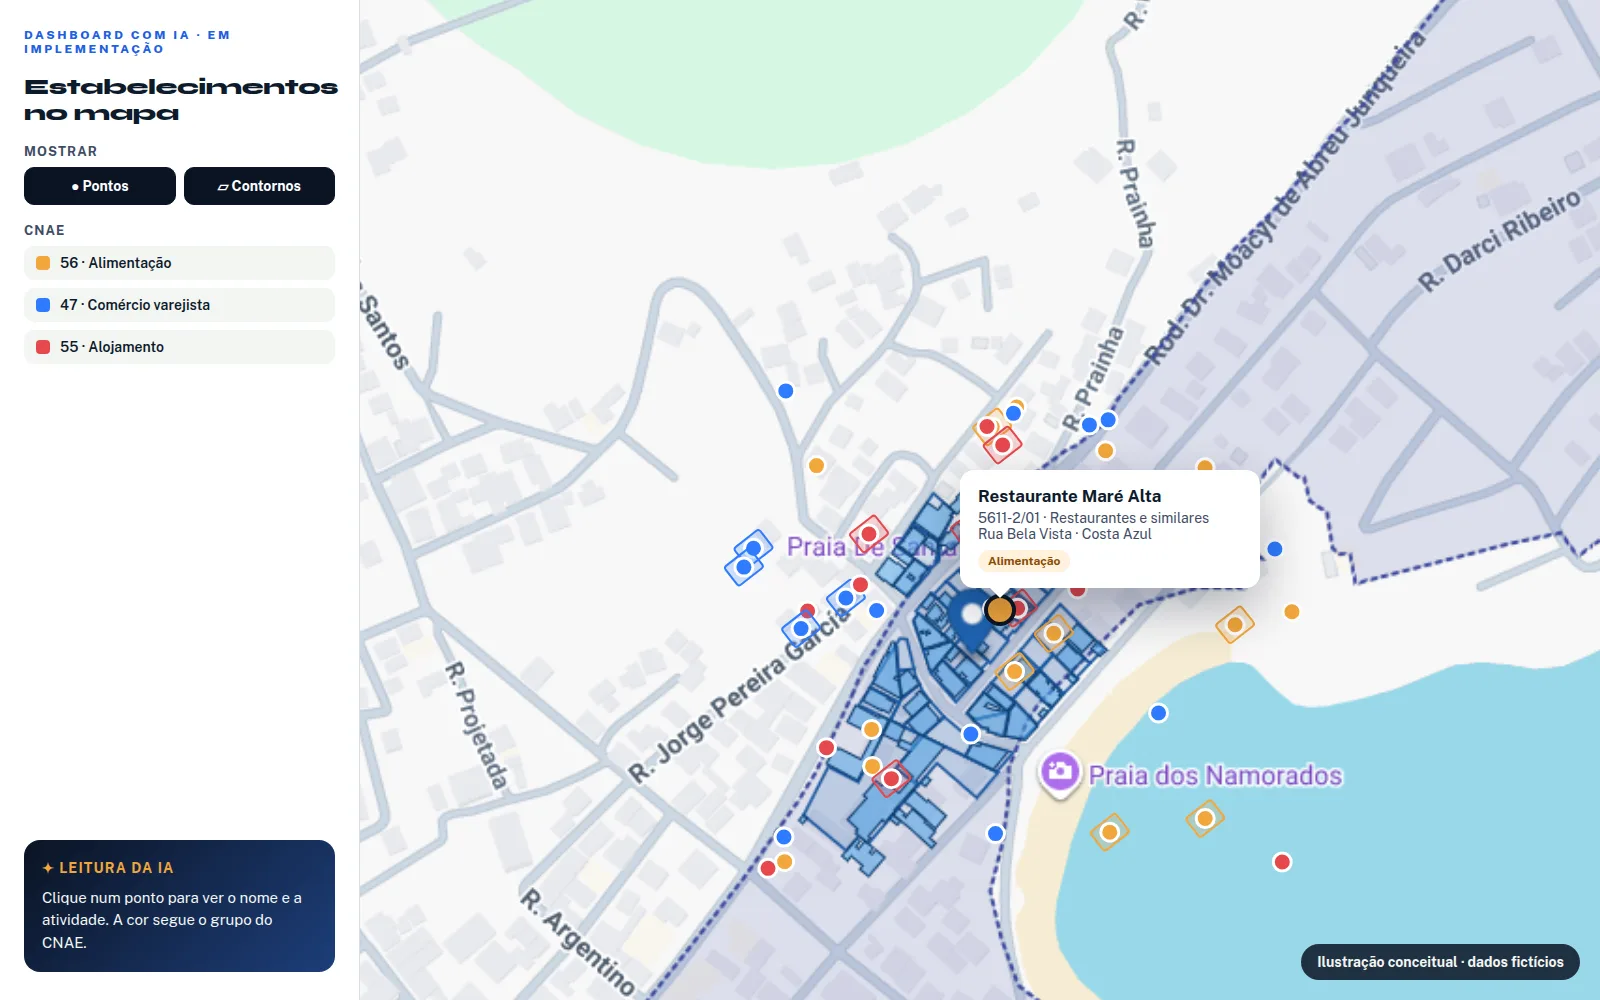Viewport: 1600px width, 1000px height.
Task: Click the orange swatch for 56 · Alimentação
Action: point(43,263)
